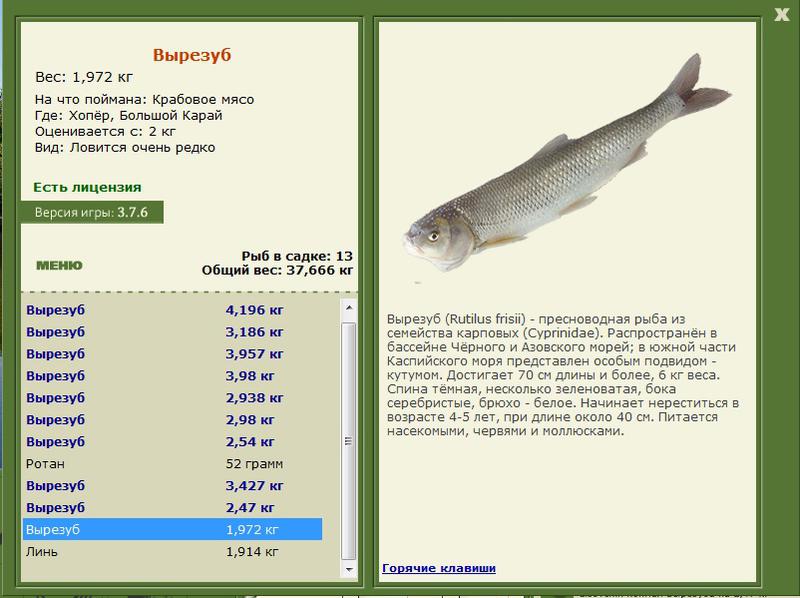Close the fish info window with X

[x=781, y=14]
